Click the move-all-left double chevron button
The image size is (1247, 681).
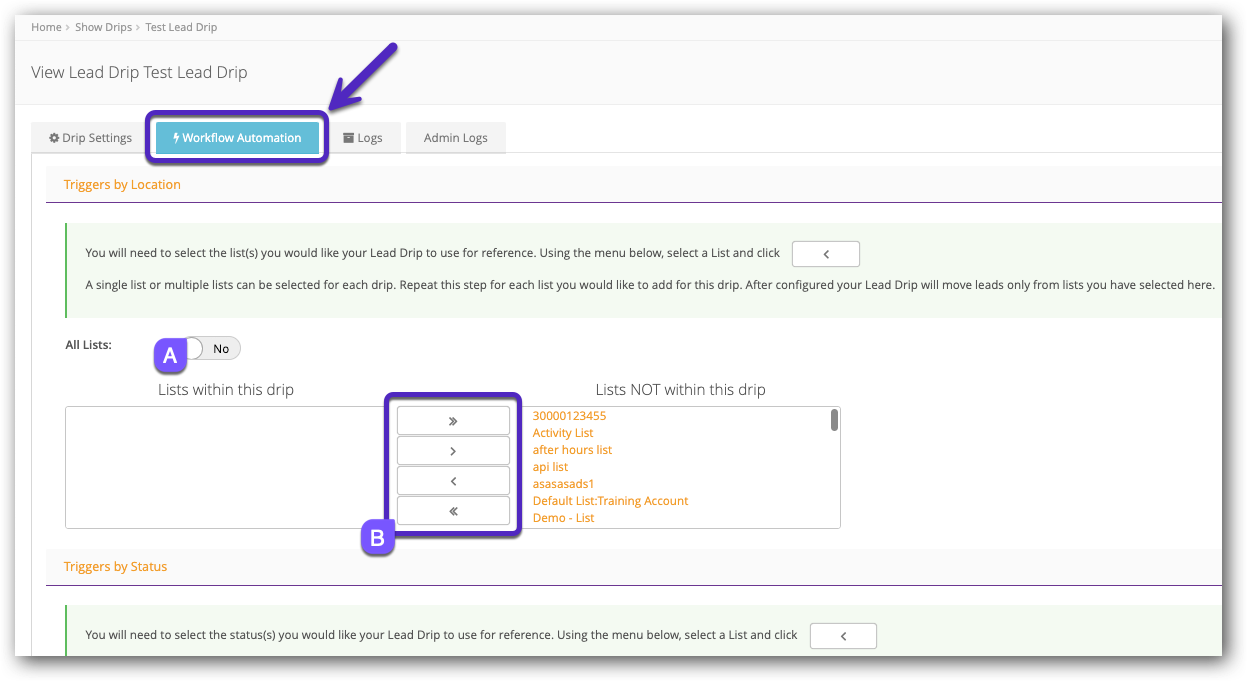point(453,511)
